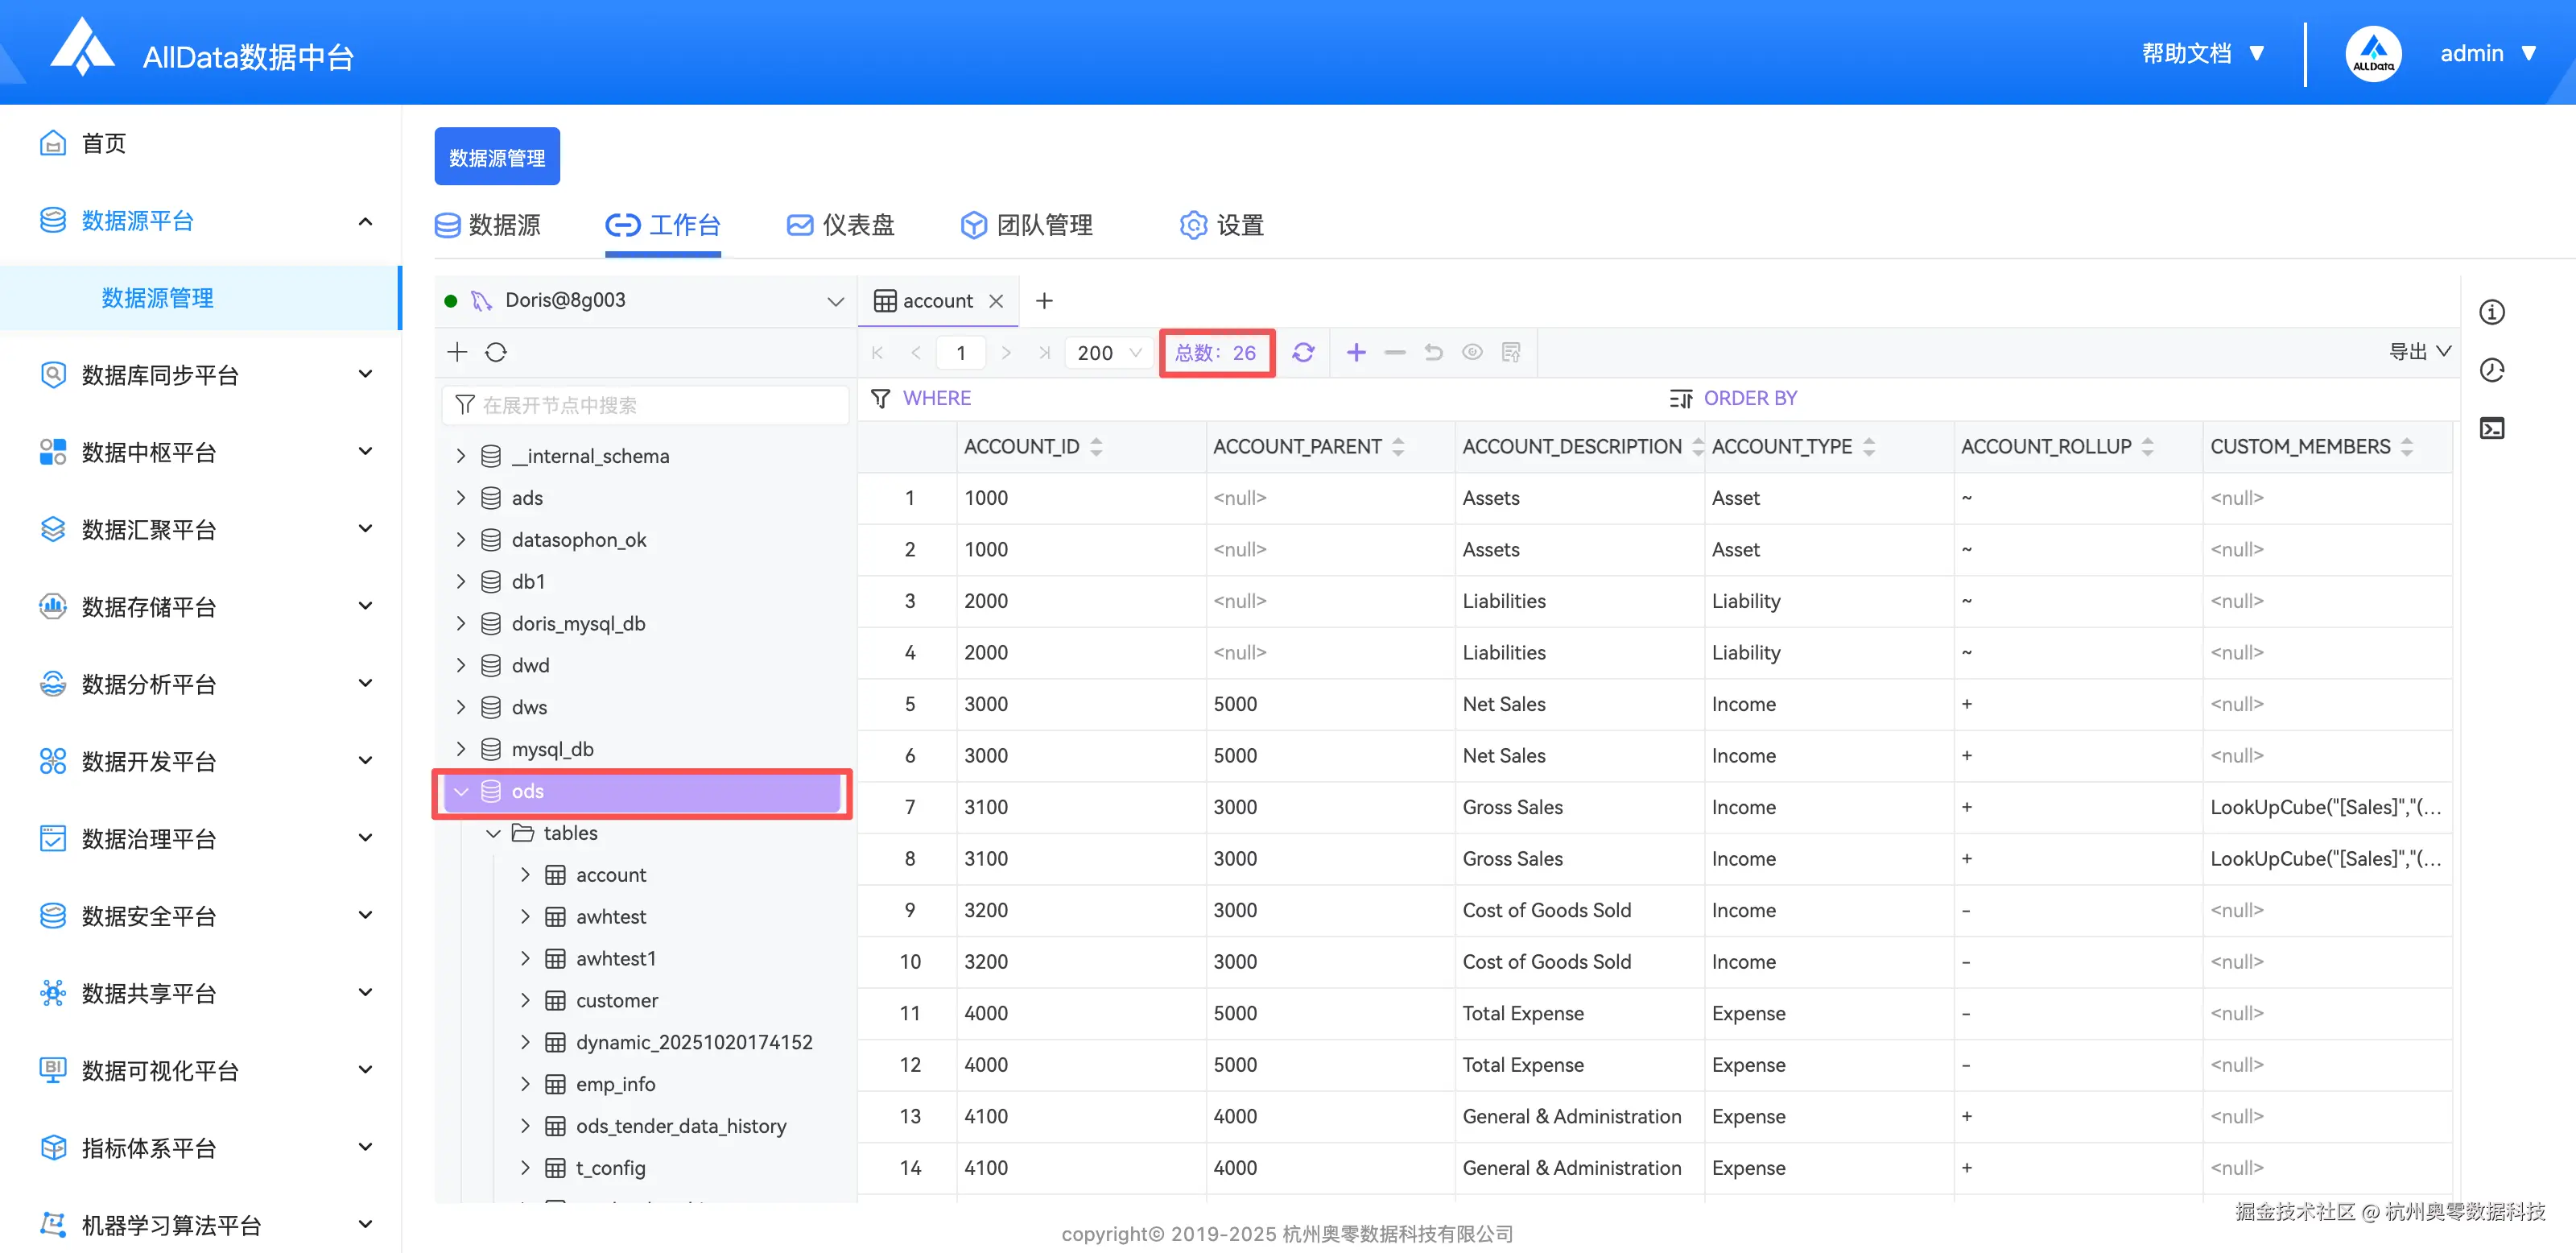Click the AllData logo icon

[x=82, y=47]
